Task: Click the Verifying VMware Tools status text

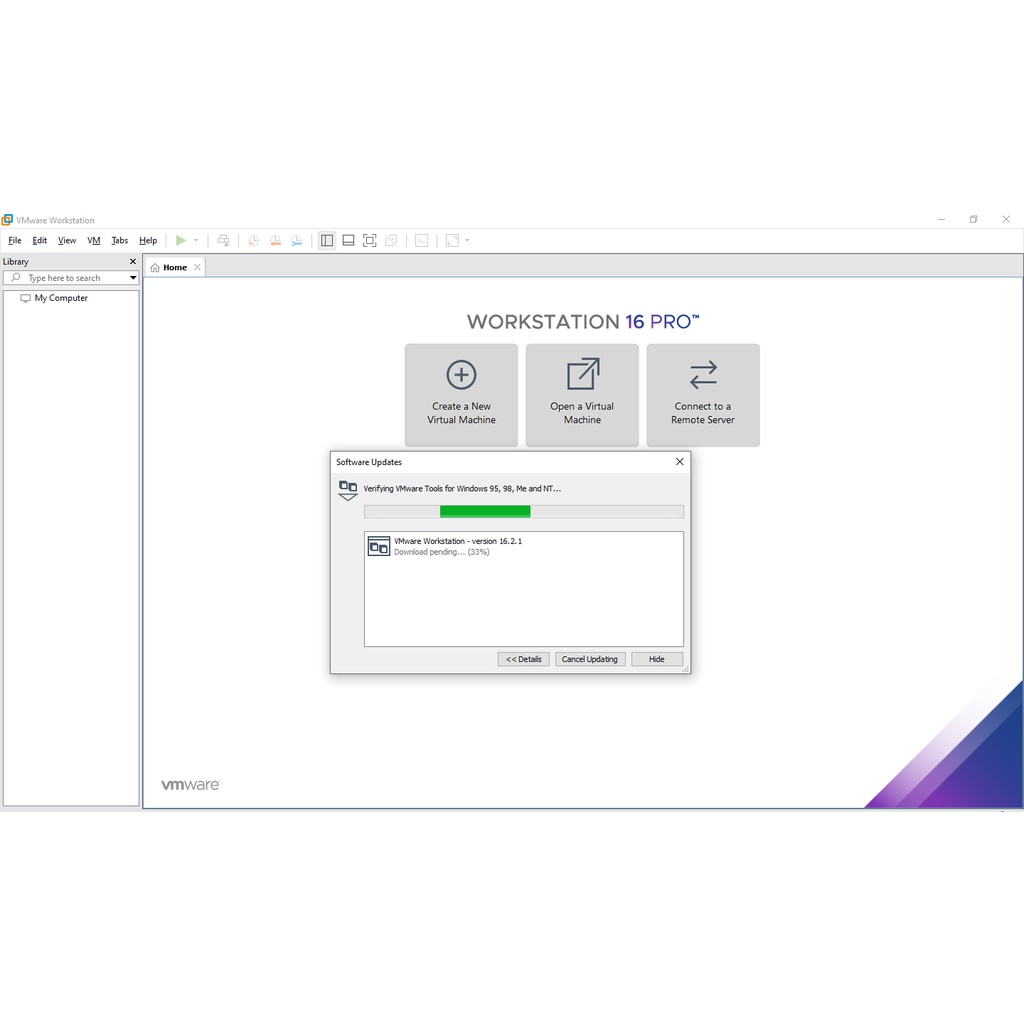Action: coord(462,488)
